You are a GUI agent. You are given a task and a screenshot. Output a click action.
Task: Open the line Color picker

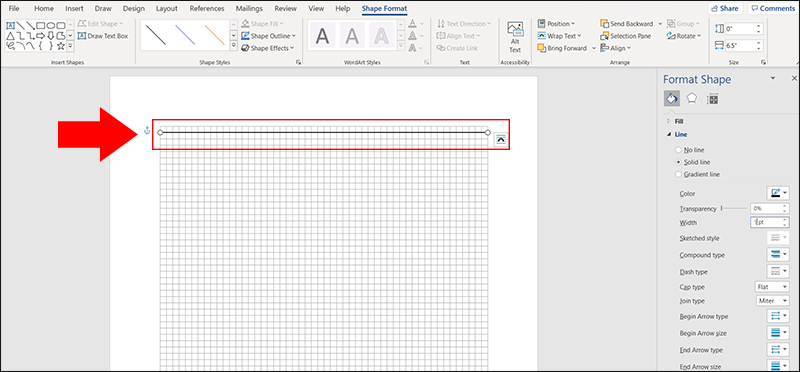click(778, 193)
